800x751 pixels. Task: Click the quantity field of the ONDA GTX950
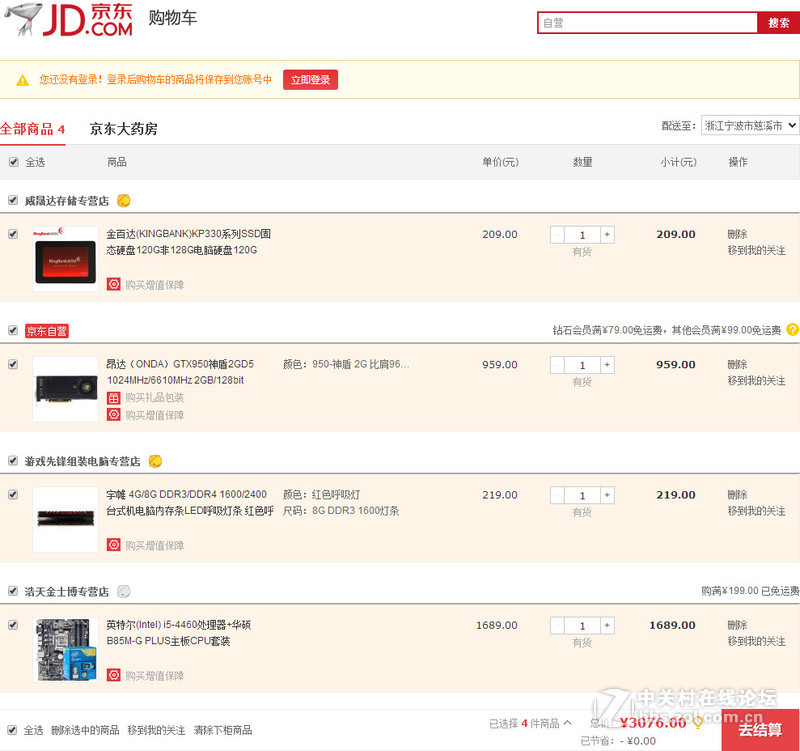(582, 365)
